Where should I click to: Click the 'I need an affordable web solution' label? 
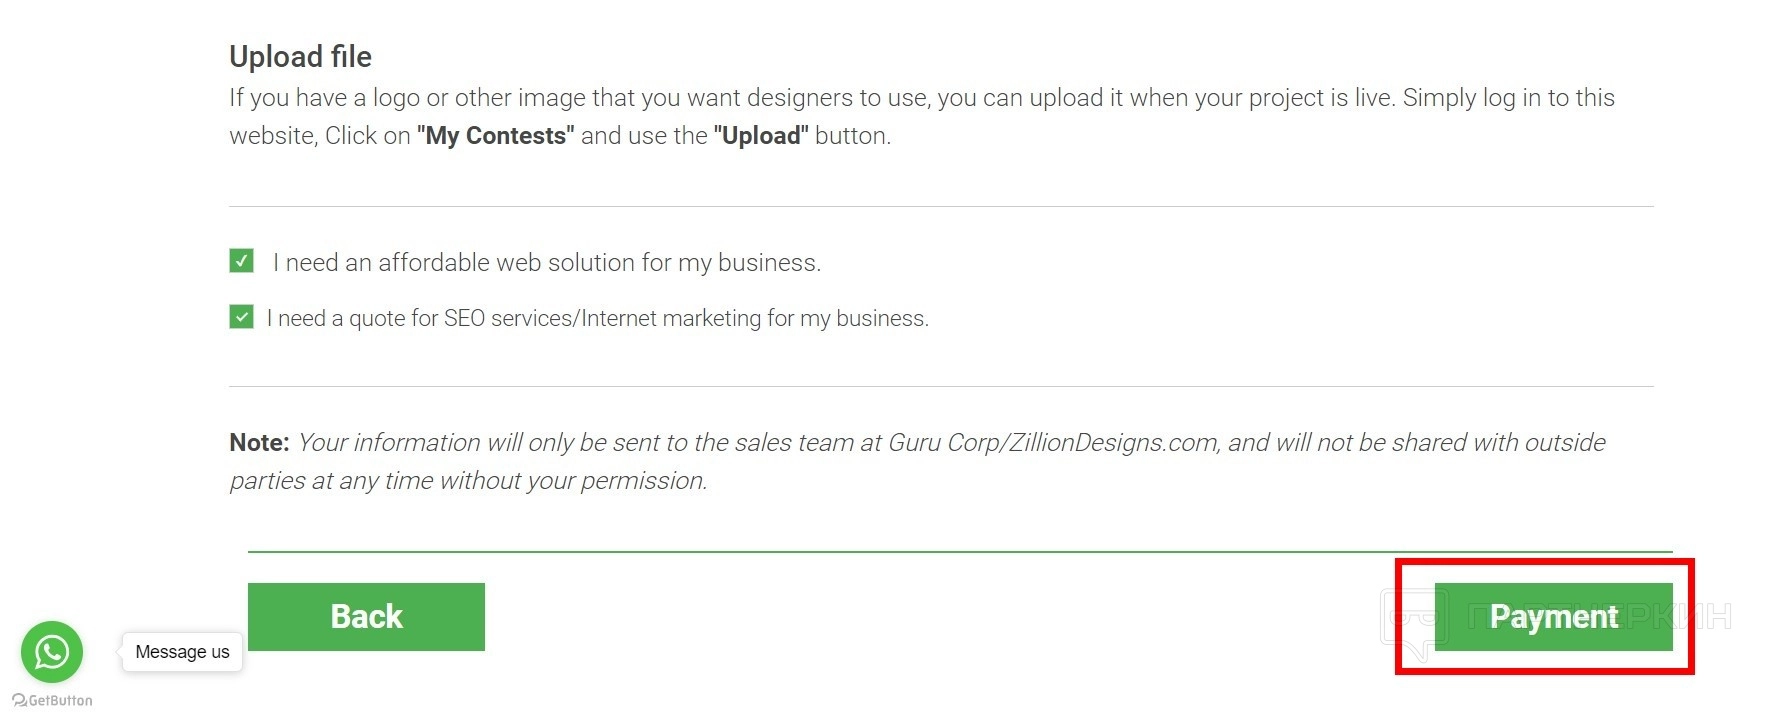(546, 263)
